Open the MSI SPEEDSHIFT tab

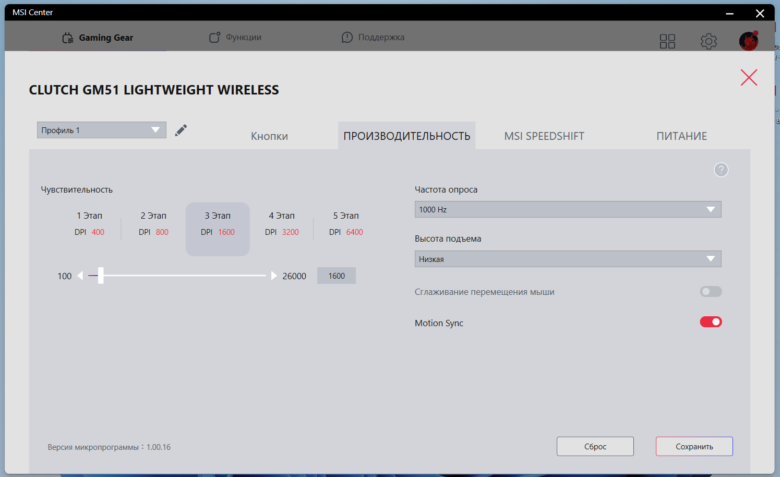pos(544,136)
